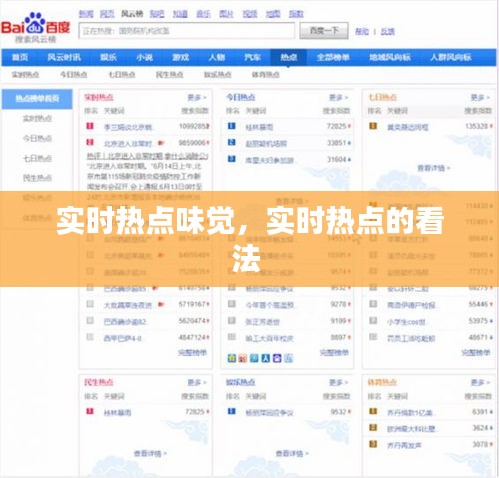Open the 小说 navigation tab
The height and width of the screenshot is (478, 499).
[x=144, y=57]
